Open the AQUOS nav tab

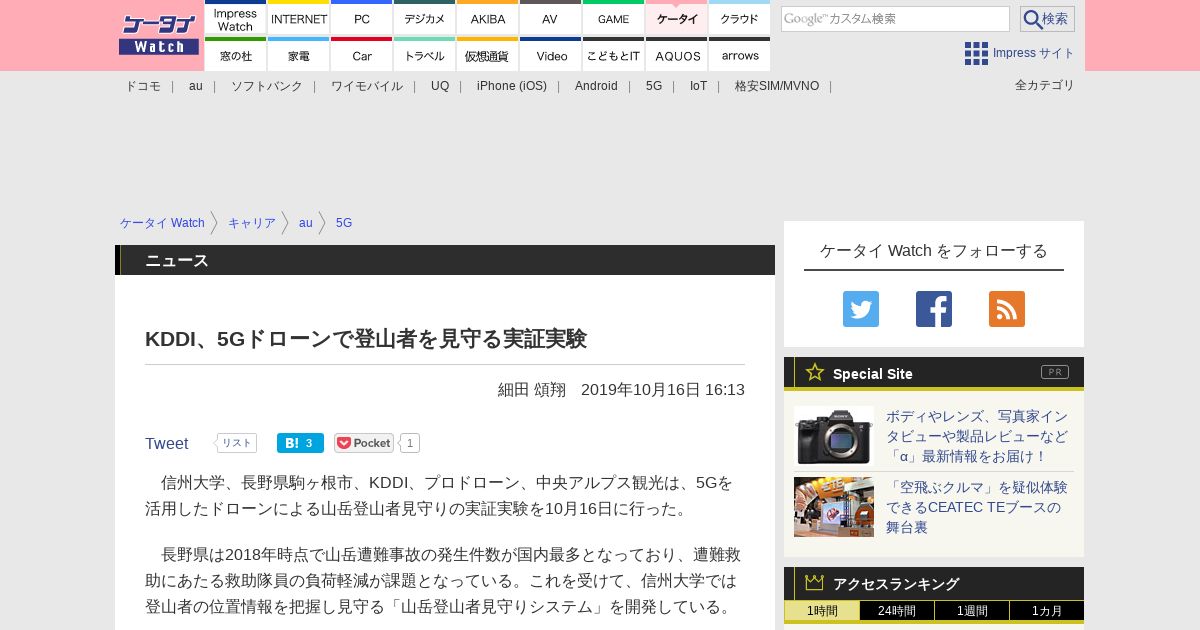pyautogui.click(x=677, y=55)
